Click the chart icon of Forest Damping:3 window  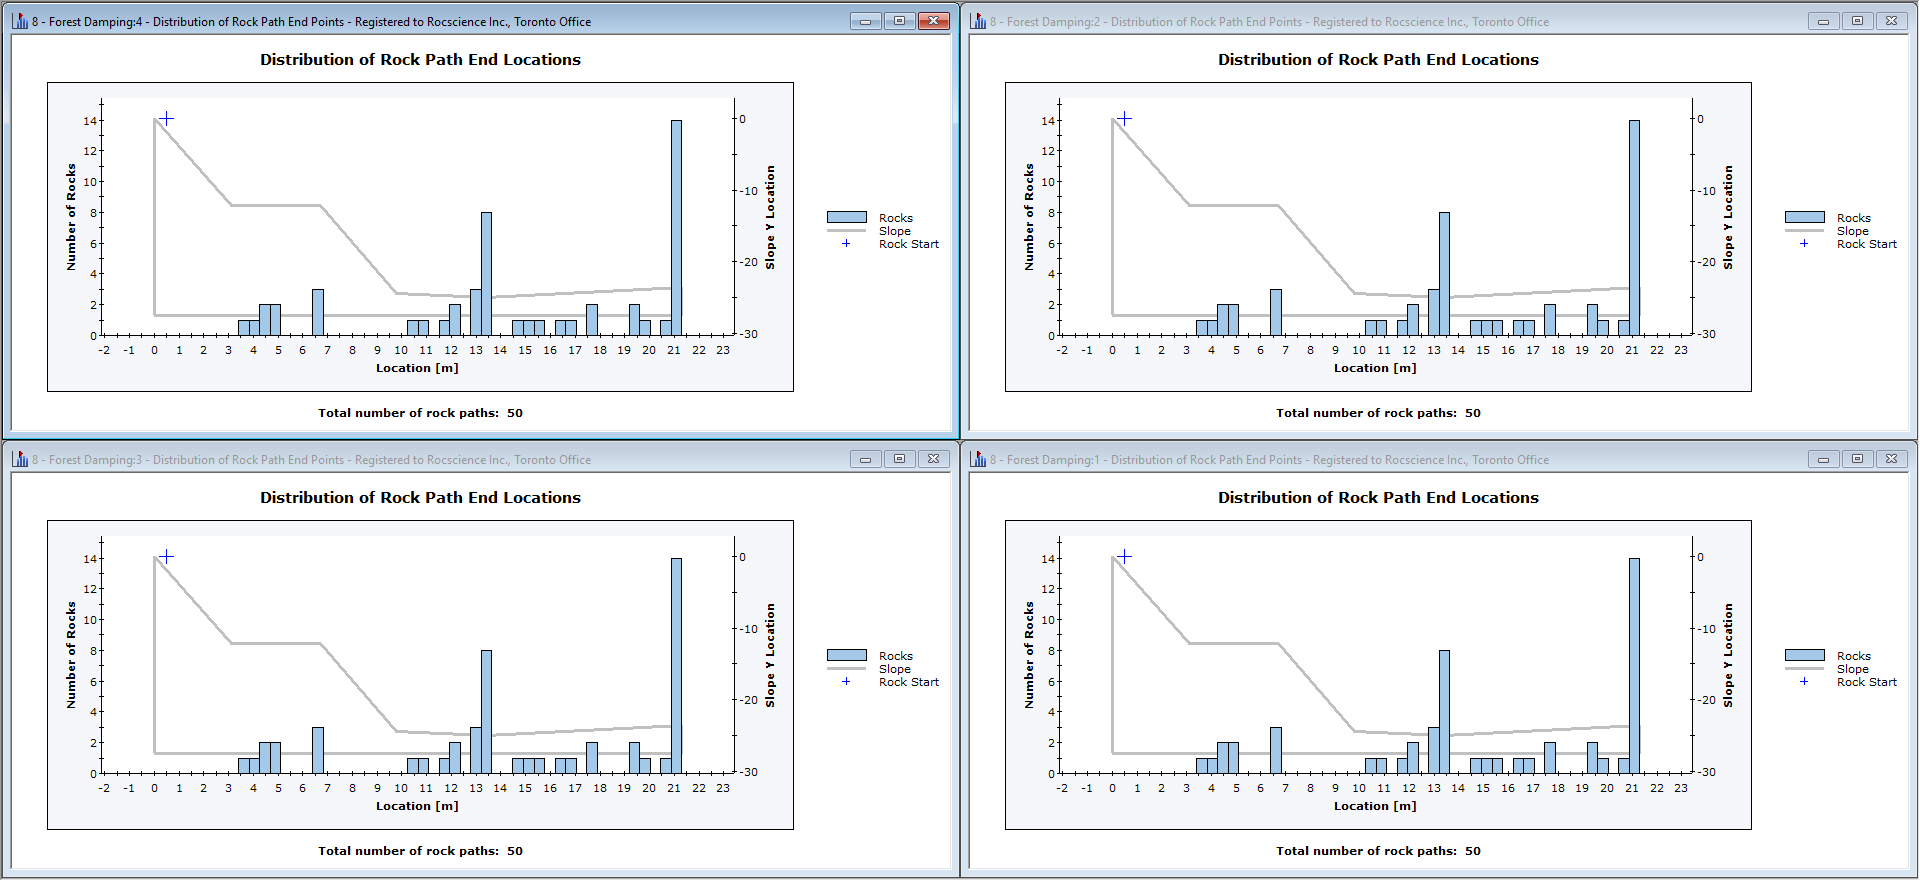(20, 459)
